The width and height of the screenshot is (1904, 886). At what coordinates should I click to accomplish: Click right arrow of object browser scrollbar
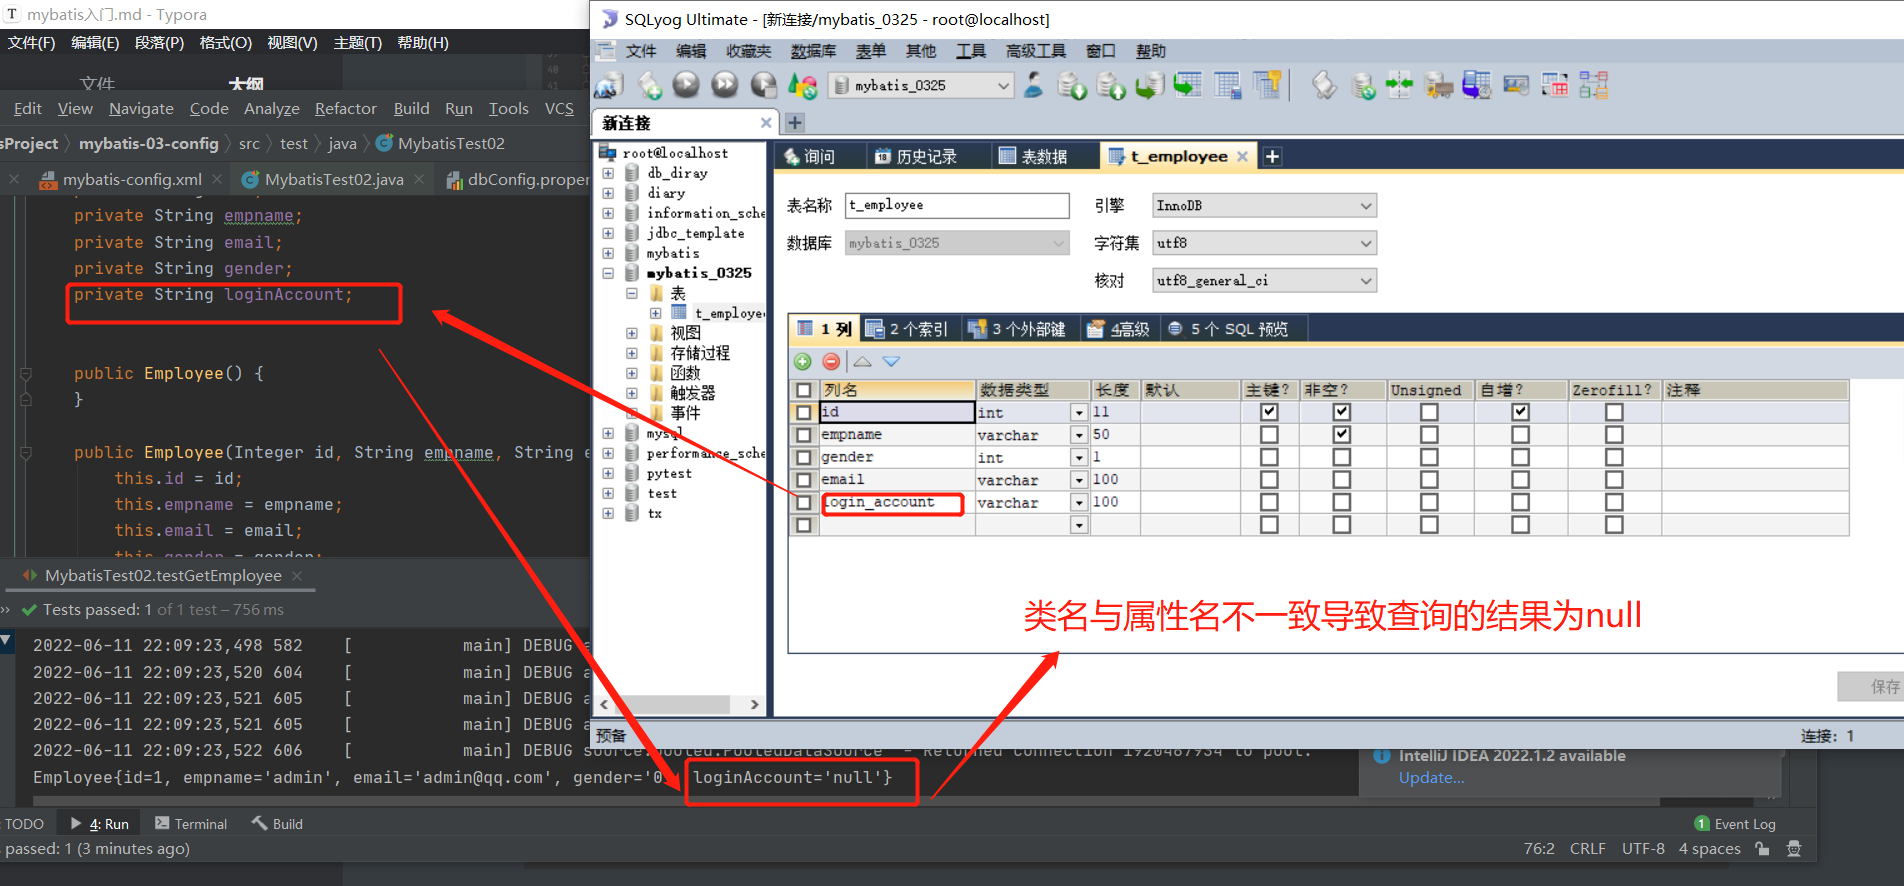(x=755, y=705)
